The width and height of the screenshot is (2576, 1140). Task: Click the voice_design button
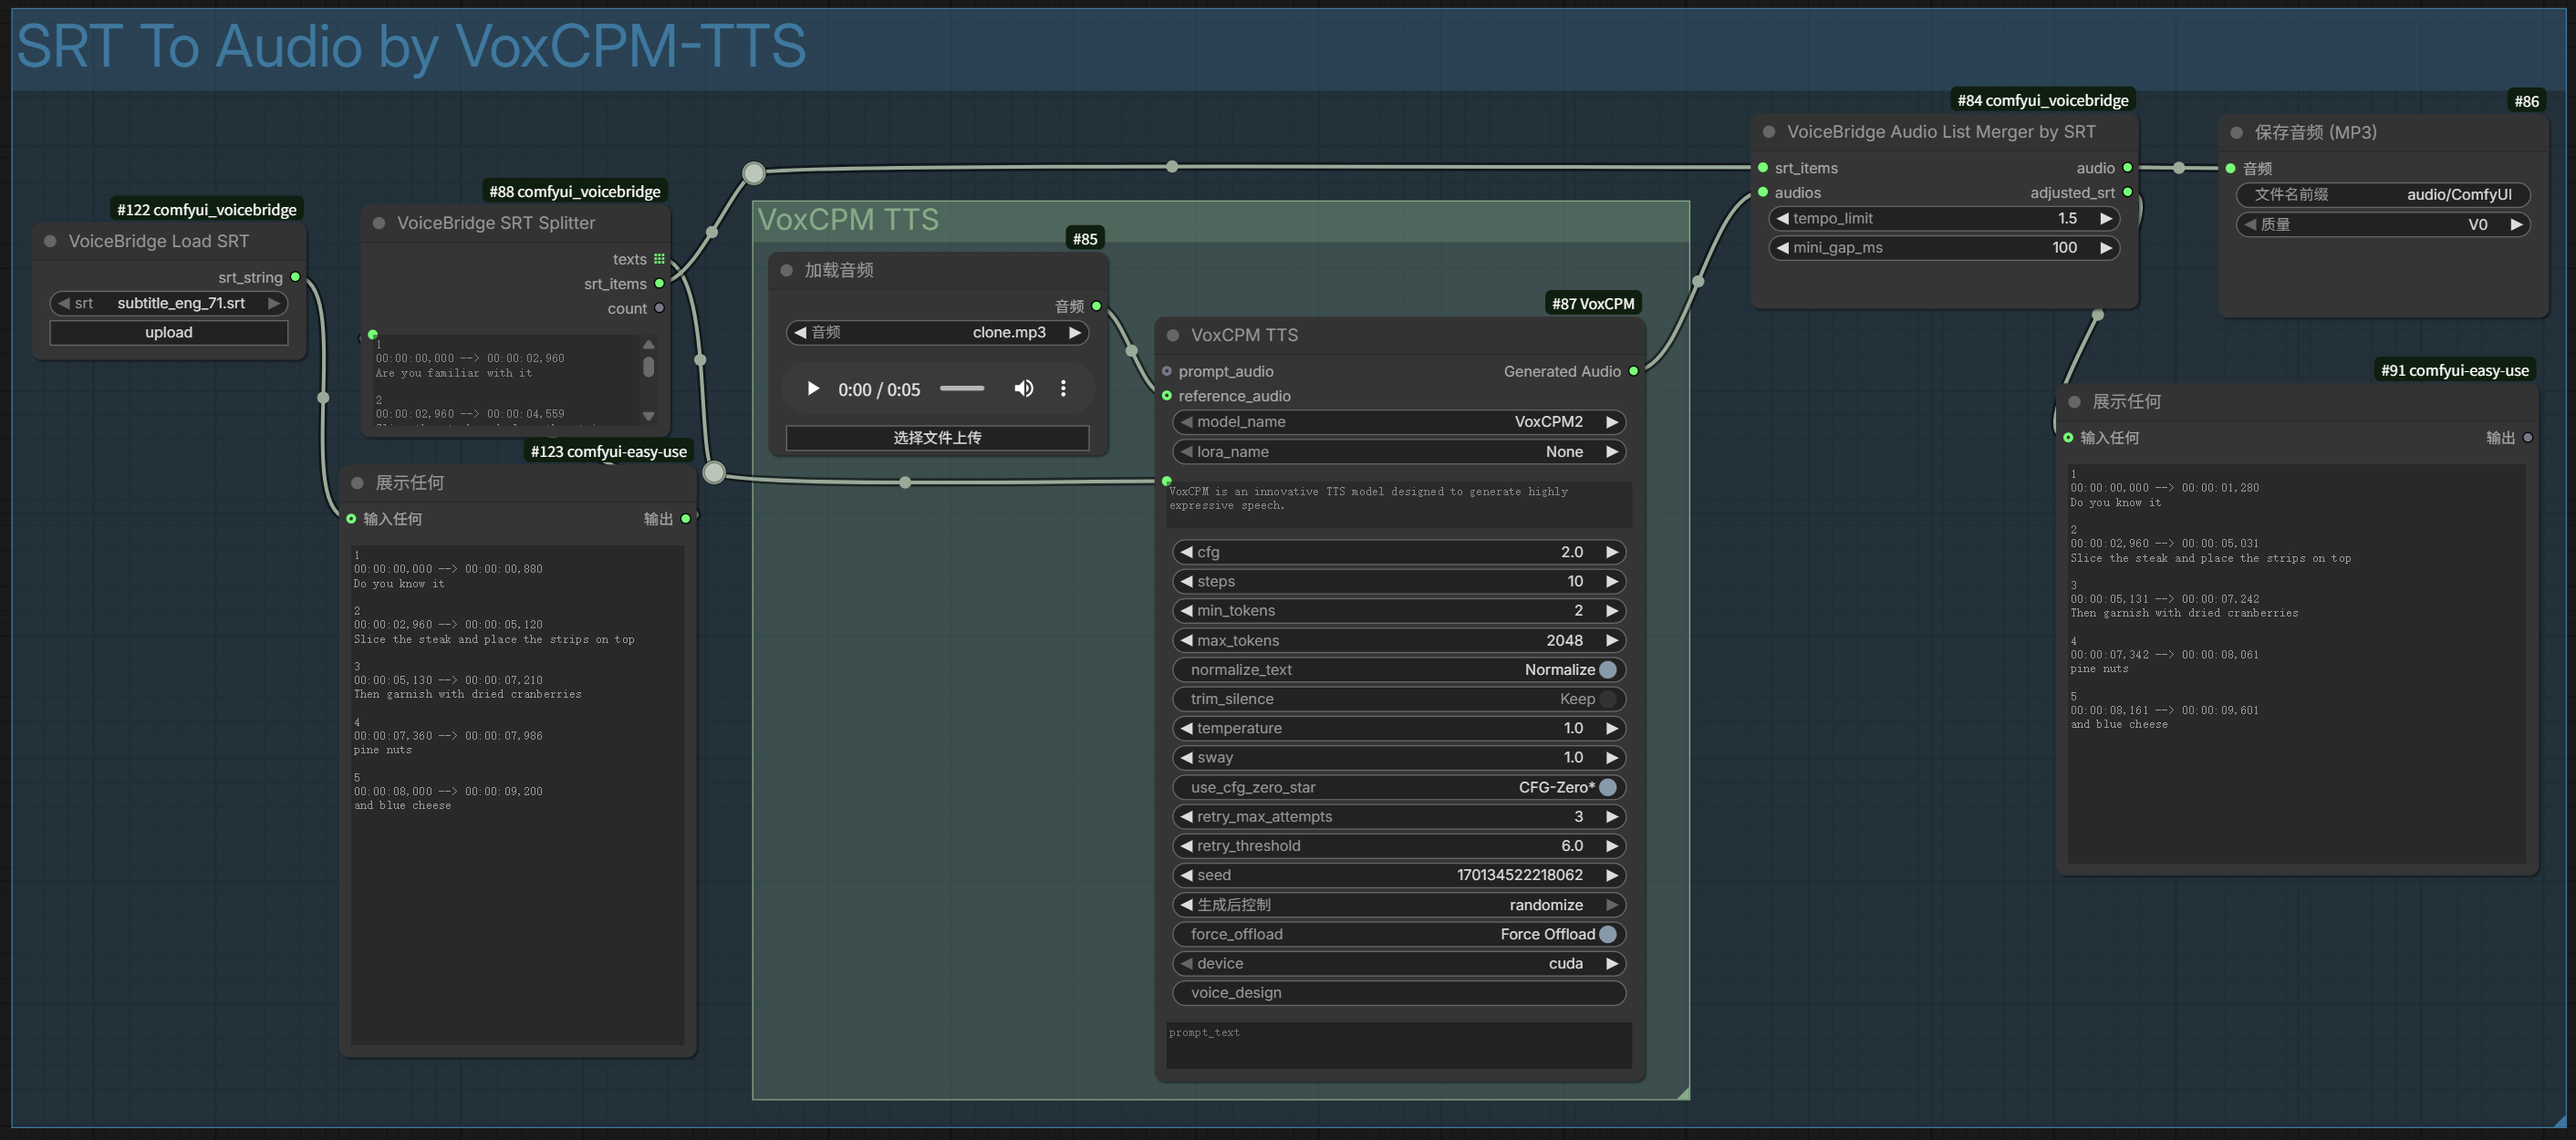click(1398, 992)
